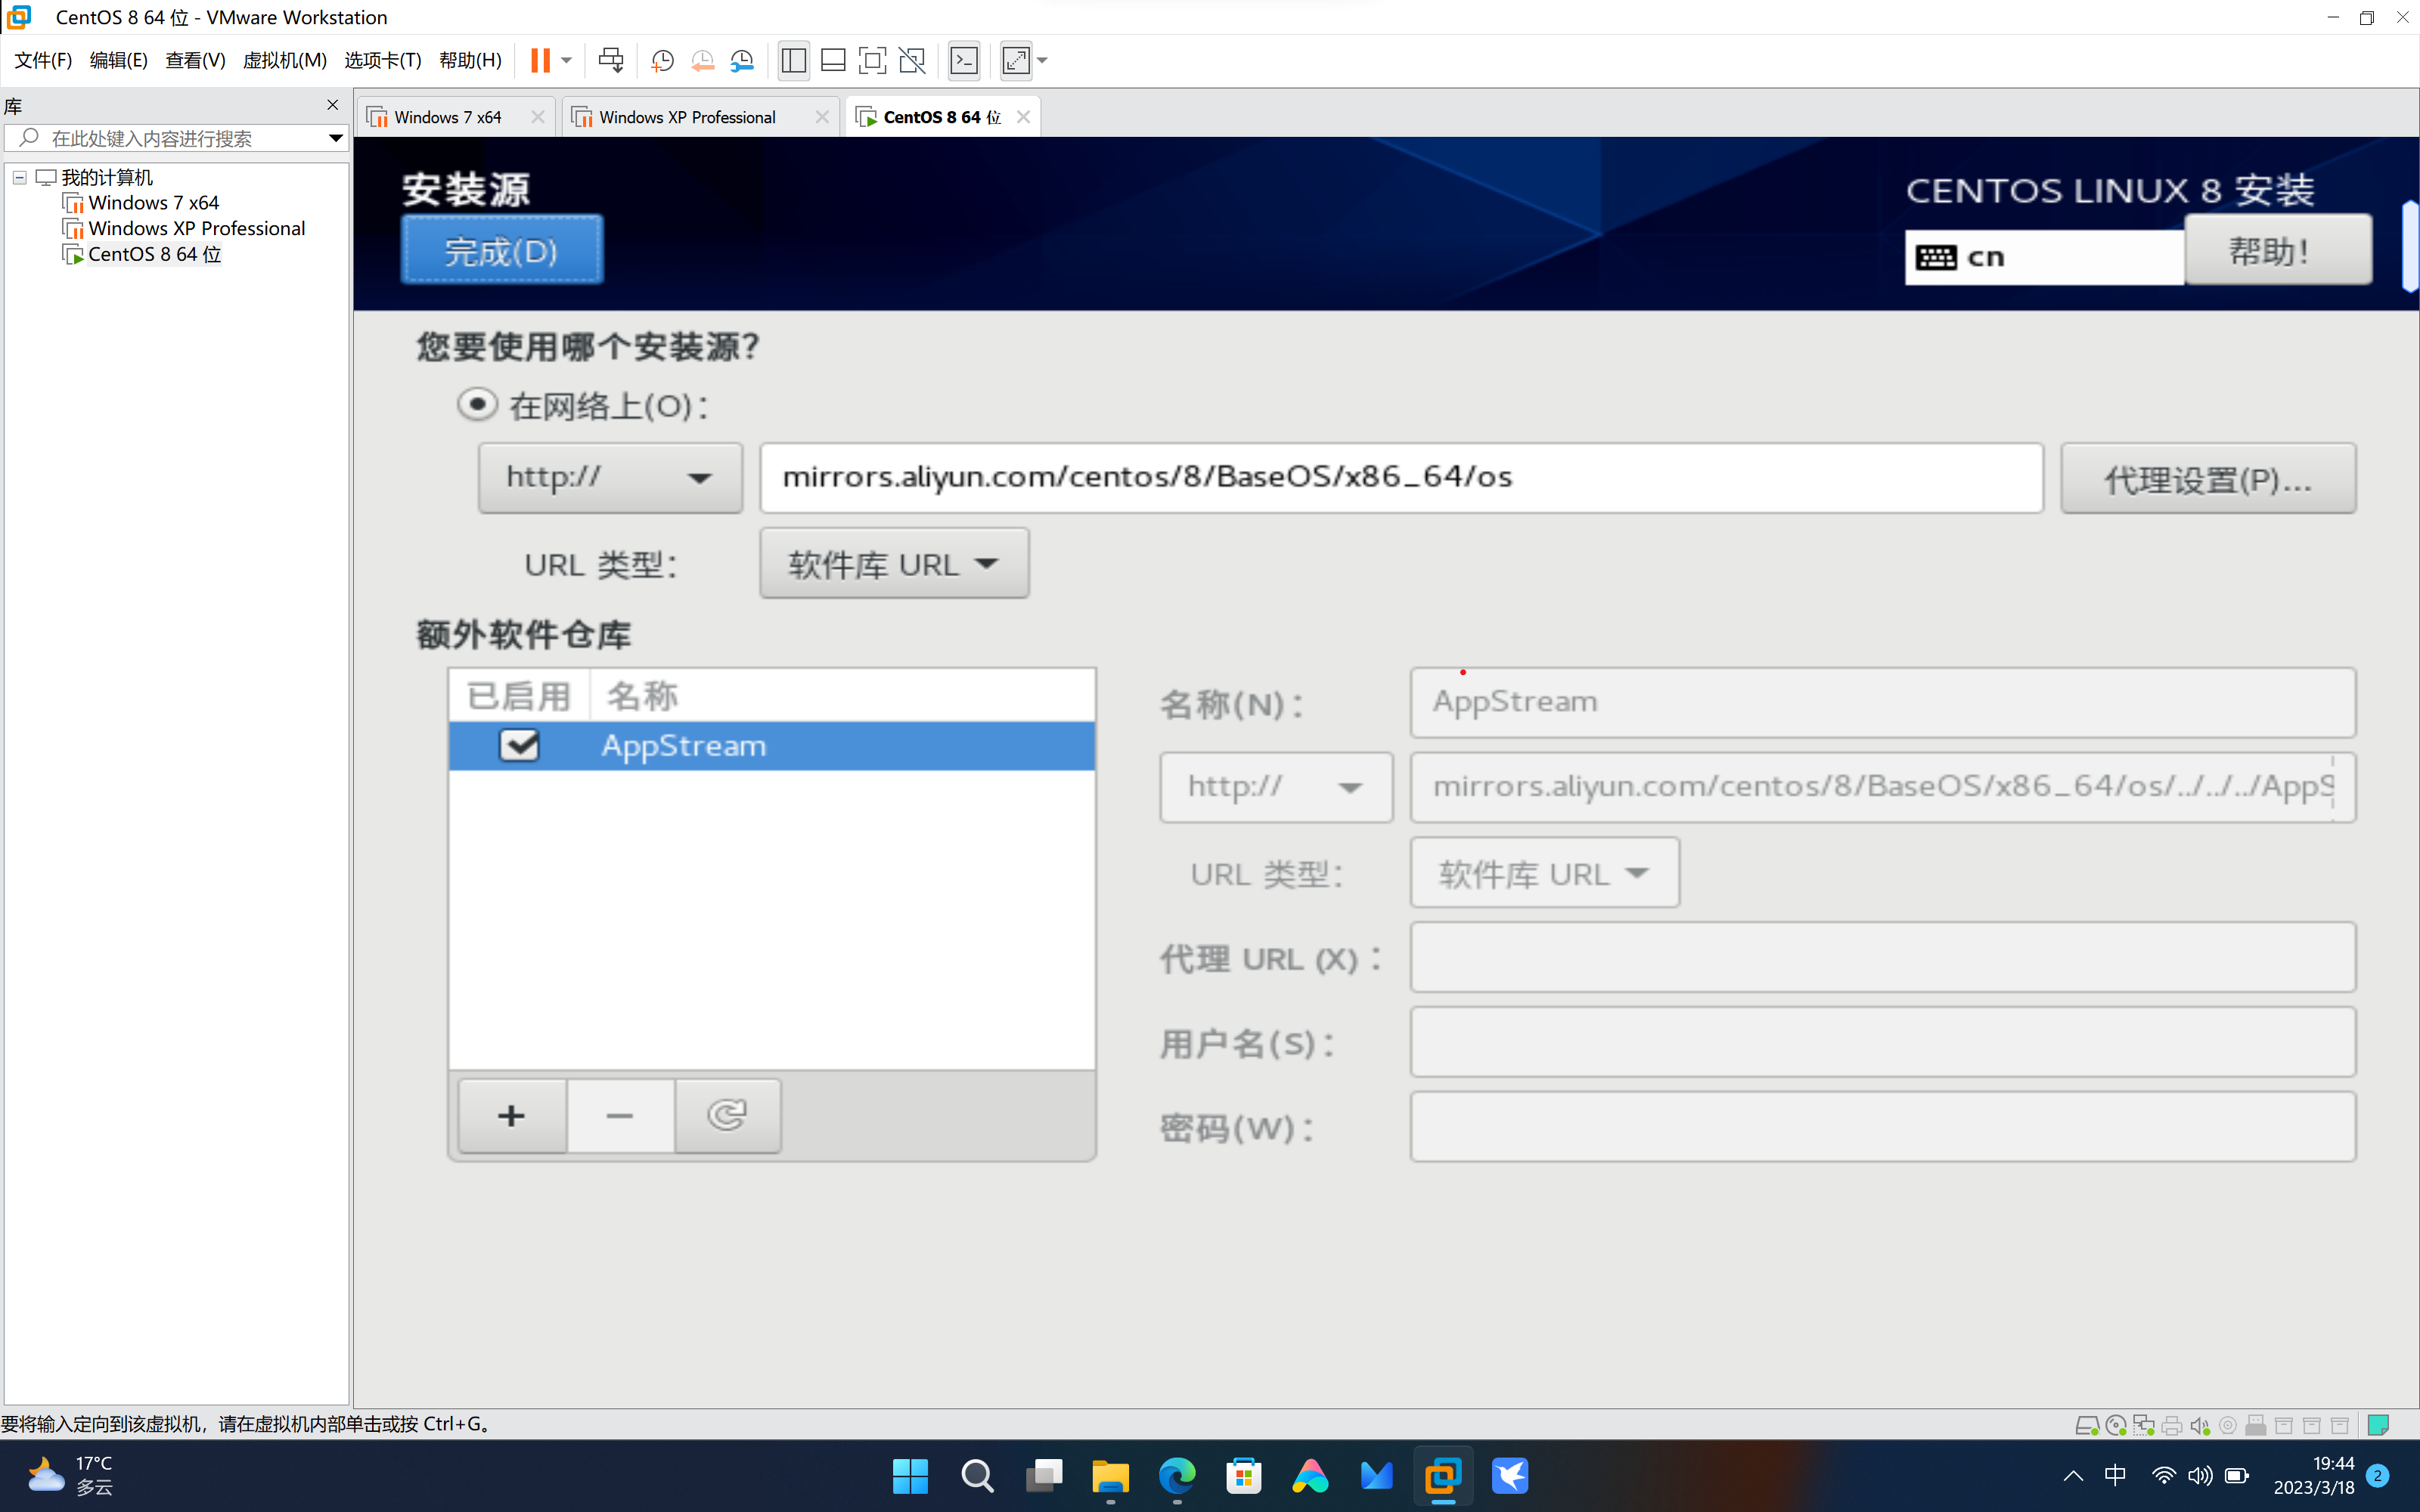Click the revert to snapshot icon

pos(702,61)
